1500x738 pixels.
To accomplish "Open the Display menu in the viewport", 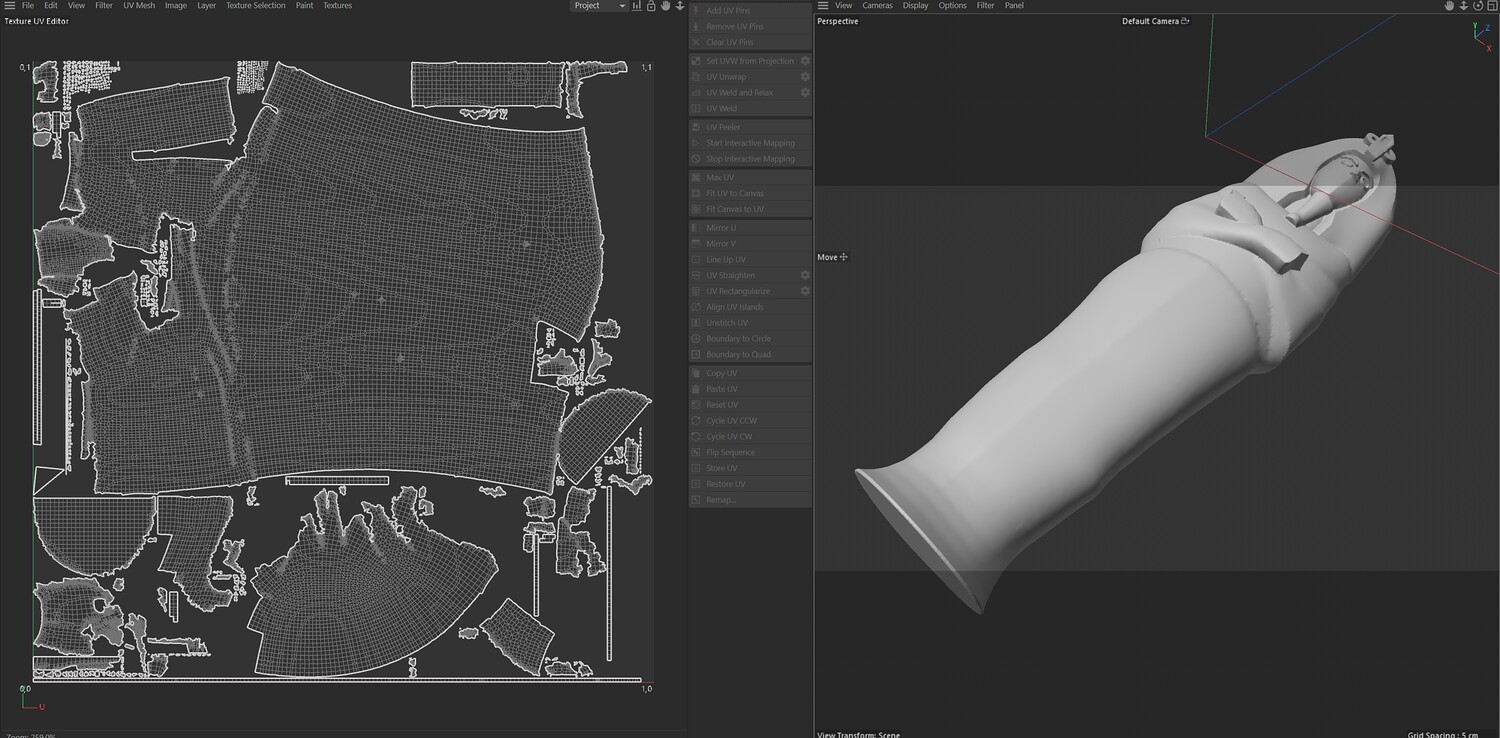I will point(916,6).
